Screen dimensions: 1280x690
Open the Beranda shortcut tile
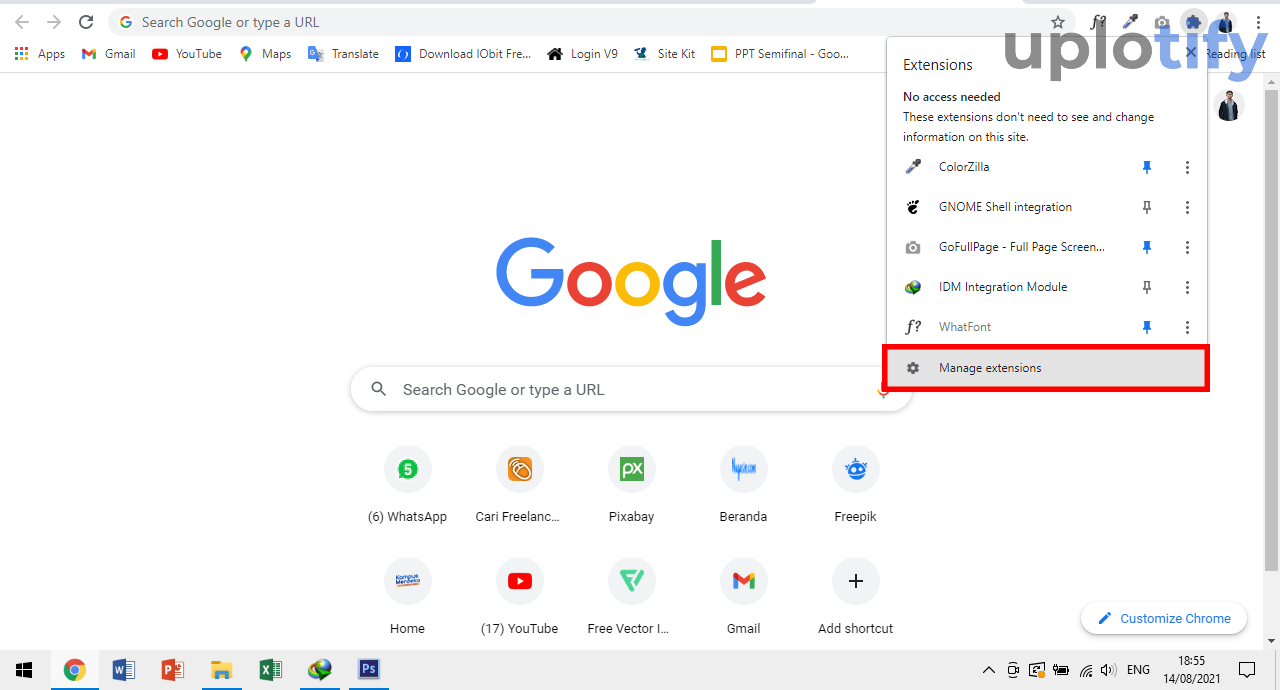click(743, 483)
